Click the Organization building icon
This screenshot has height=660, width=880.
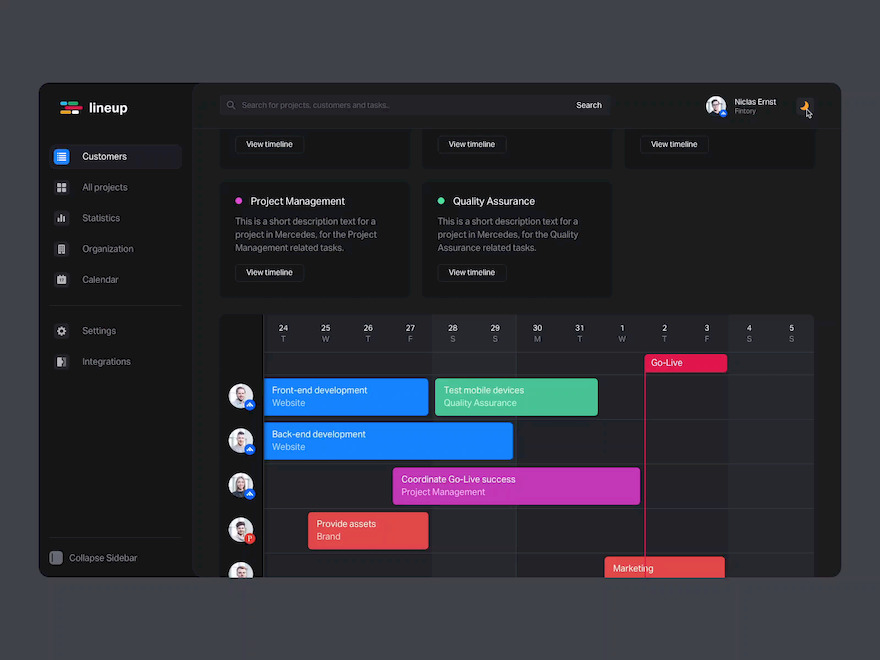(x=62, y=249)
